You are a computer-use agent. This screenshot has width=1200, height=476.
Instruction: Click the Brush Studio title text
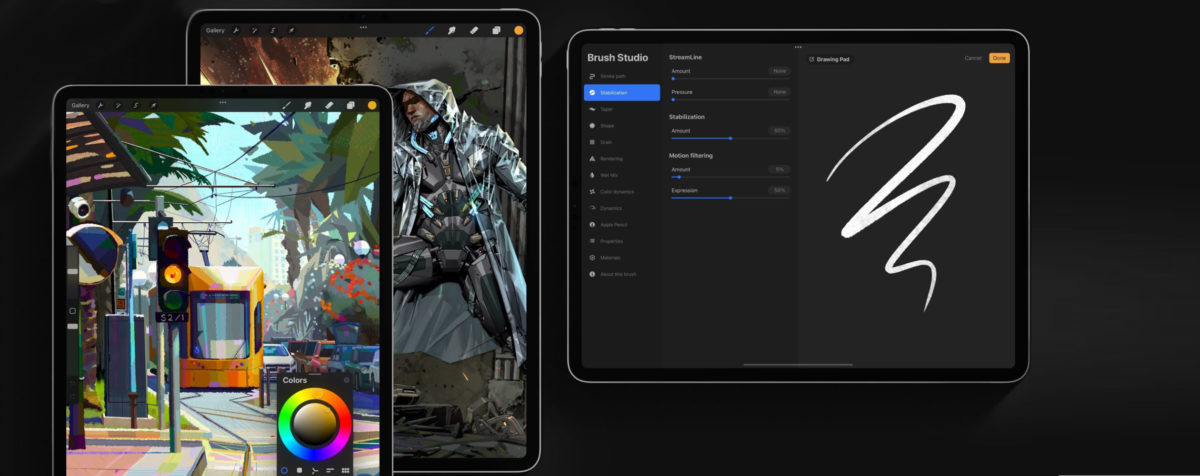tap(617, 58)
